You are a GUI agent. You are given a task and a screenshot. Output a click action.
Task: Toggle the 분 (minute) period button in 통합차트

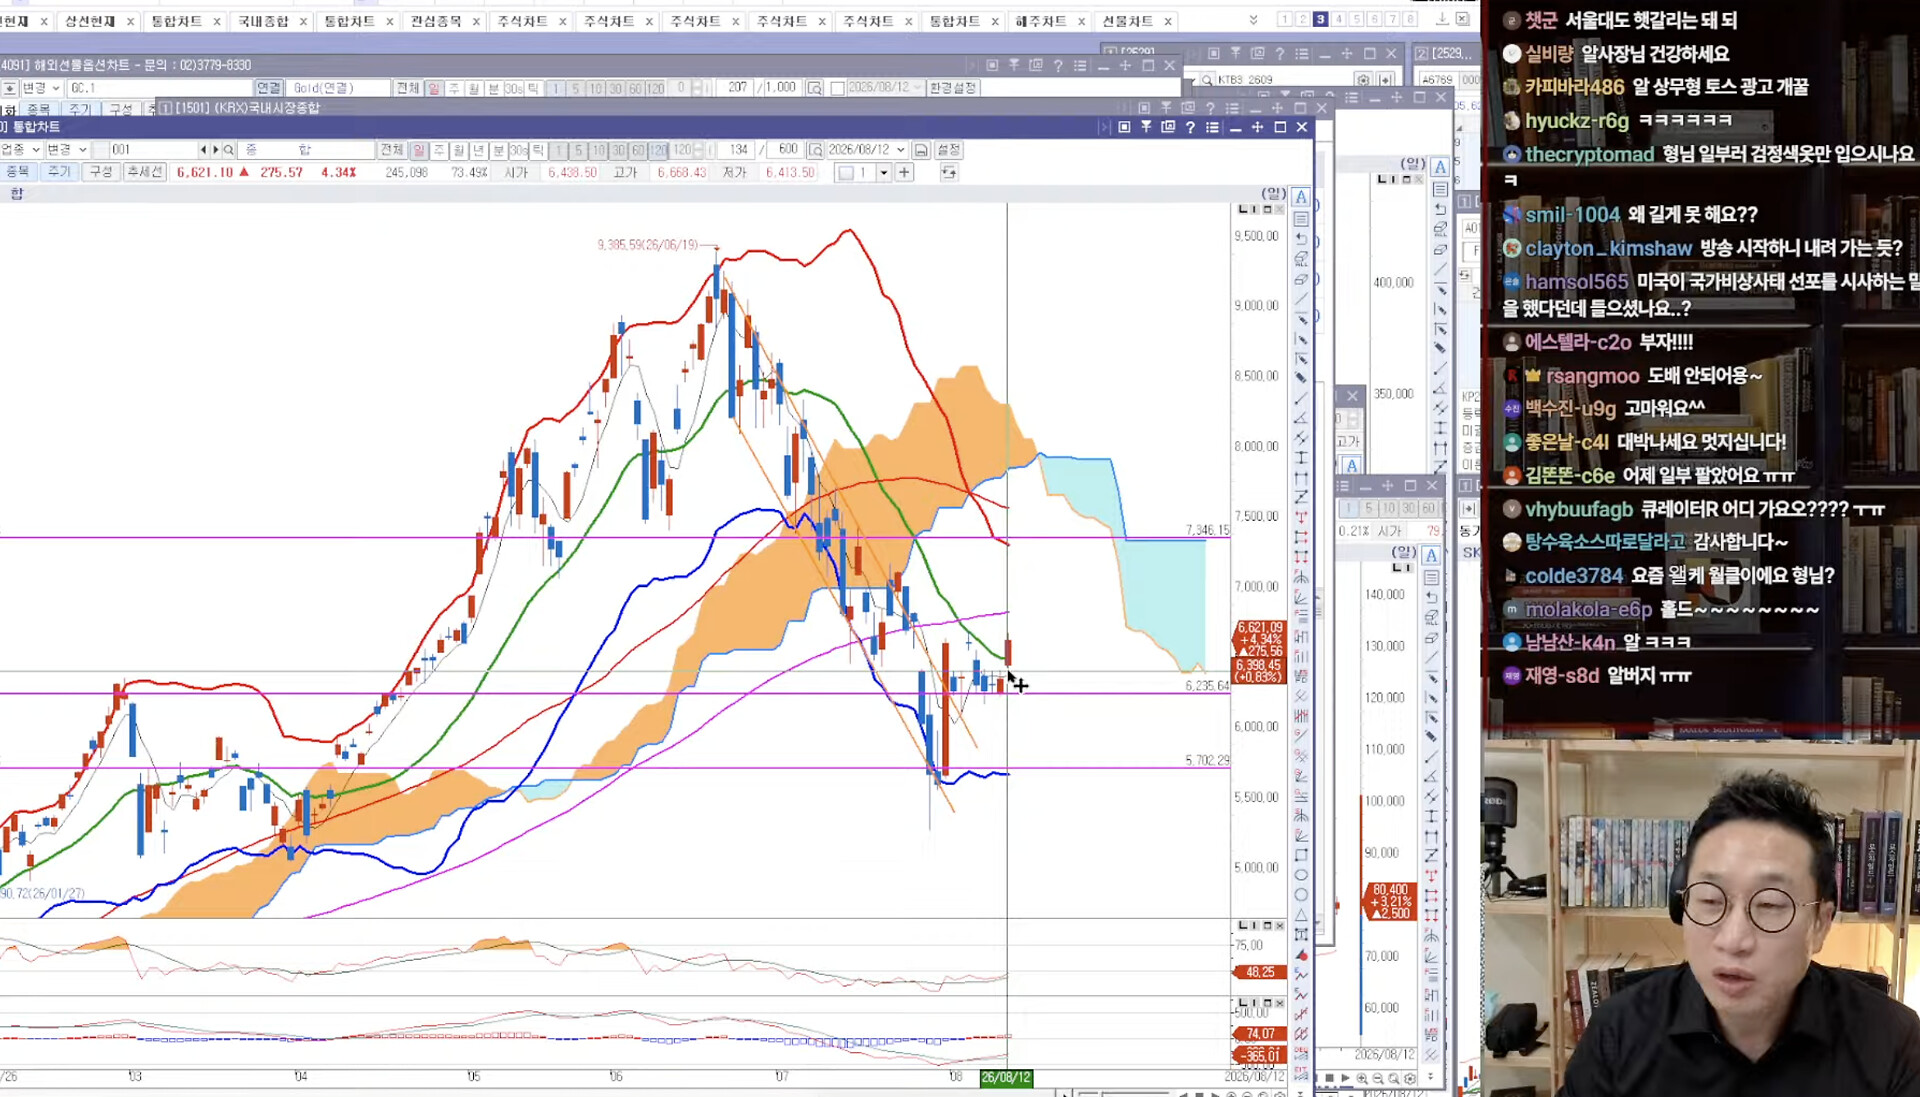pyautogui.click(x=499, y=150)
